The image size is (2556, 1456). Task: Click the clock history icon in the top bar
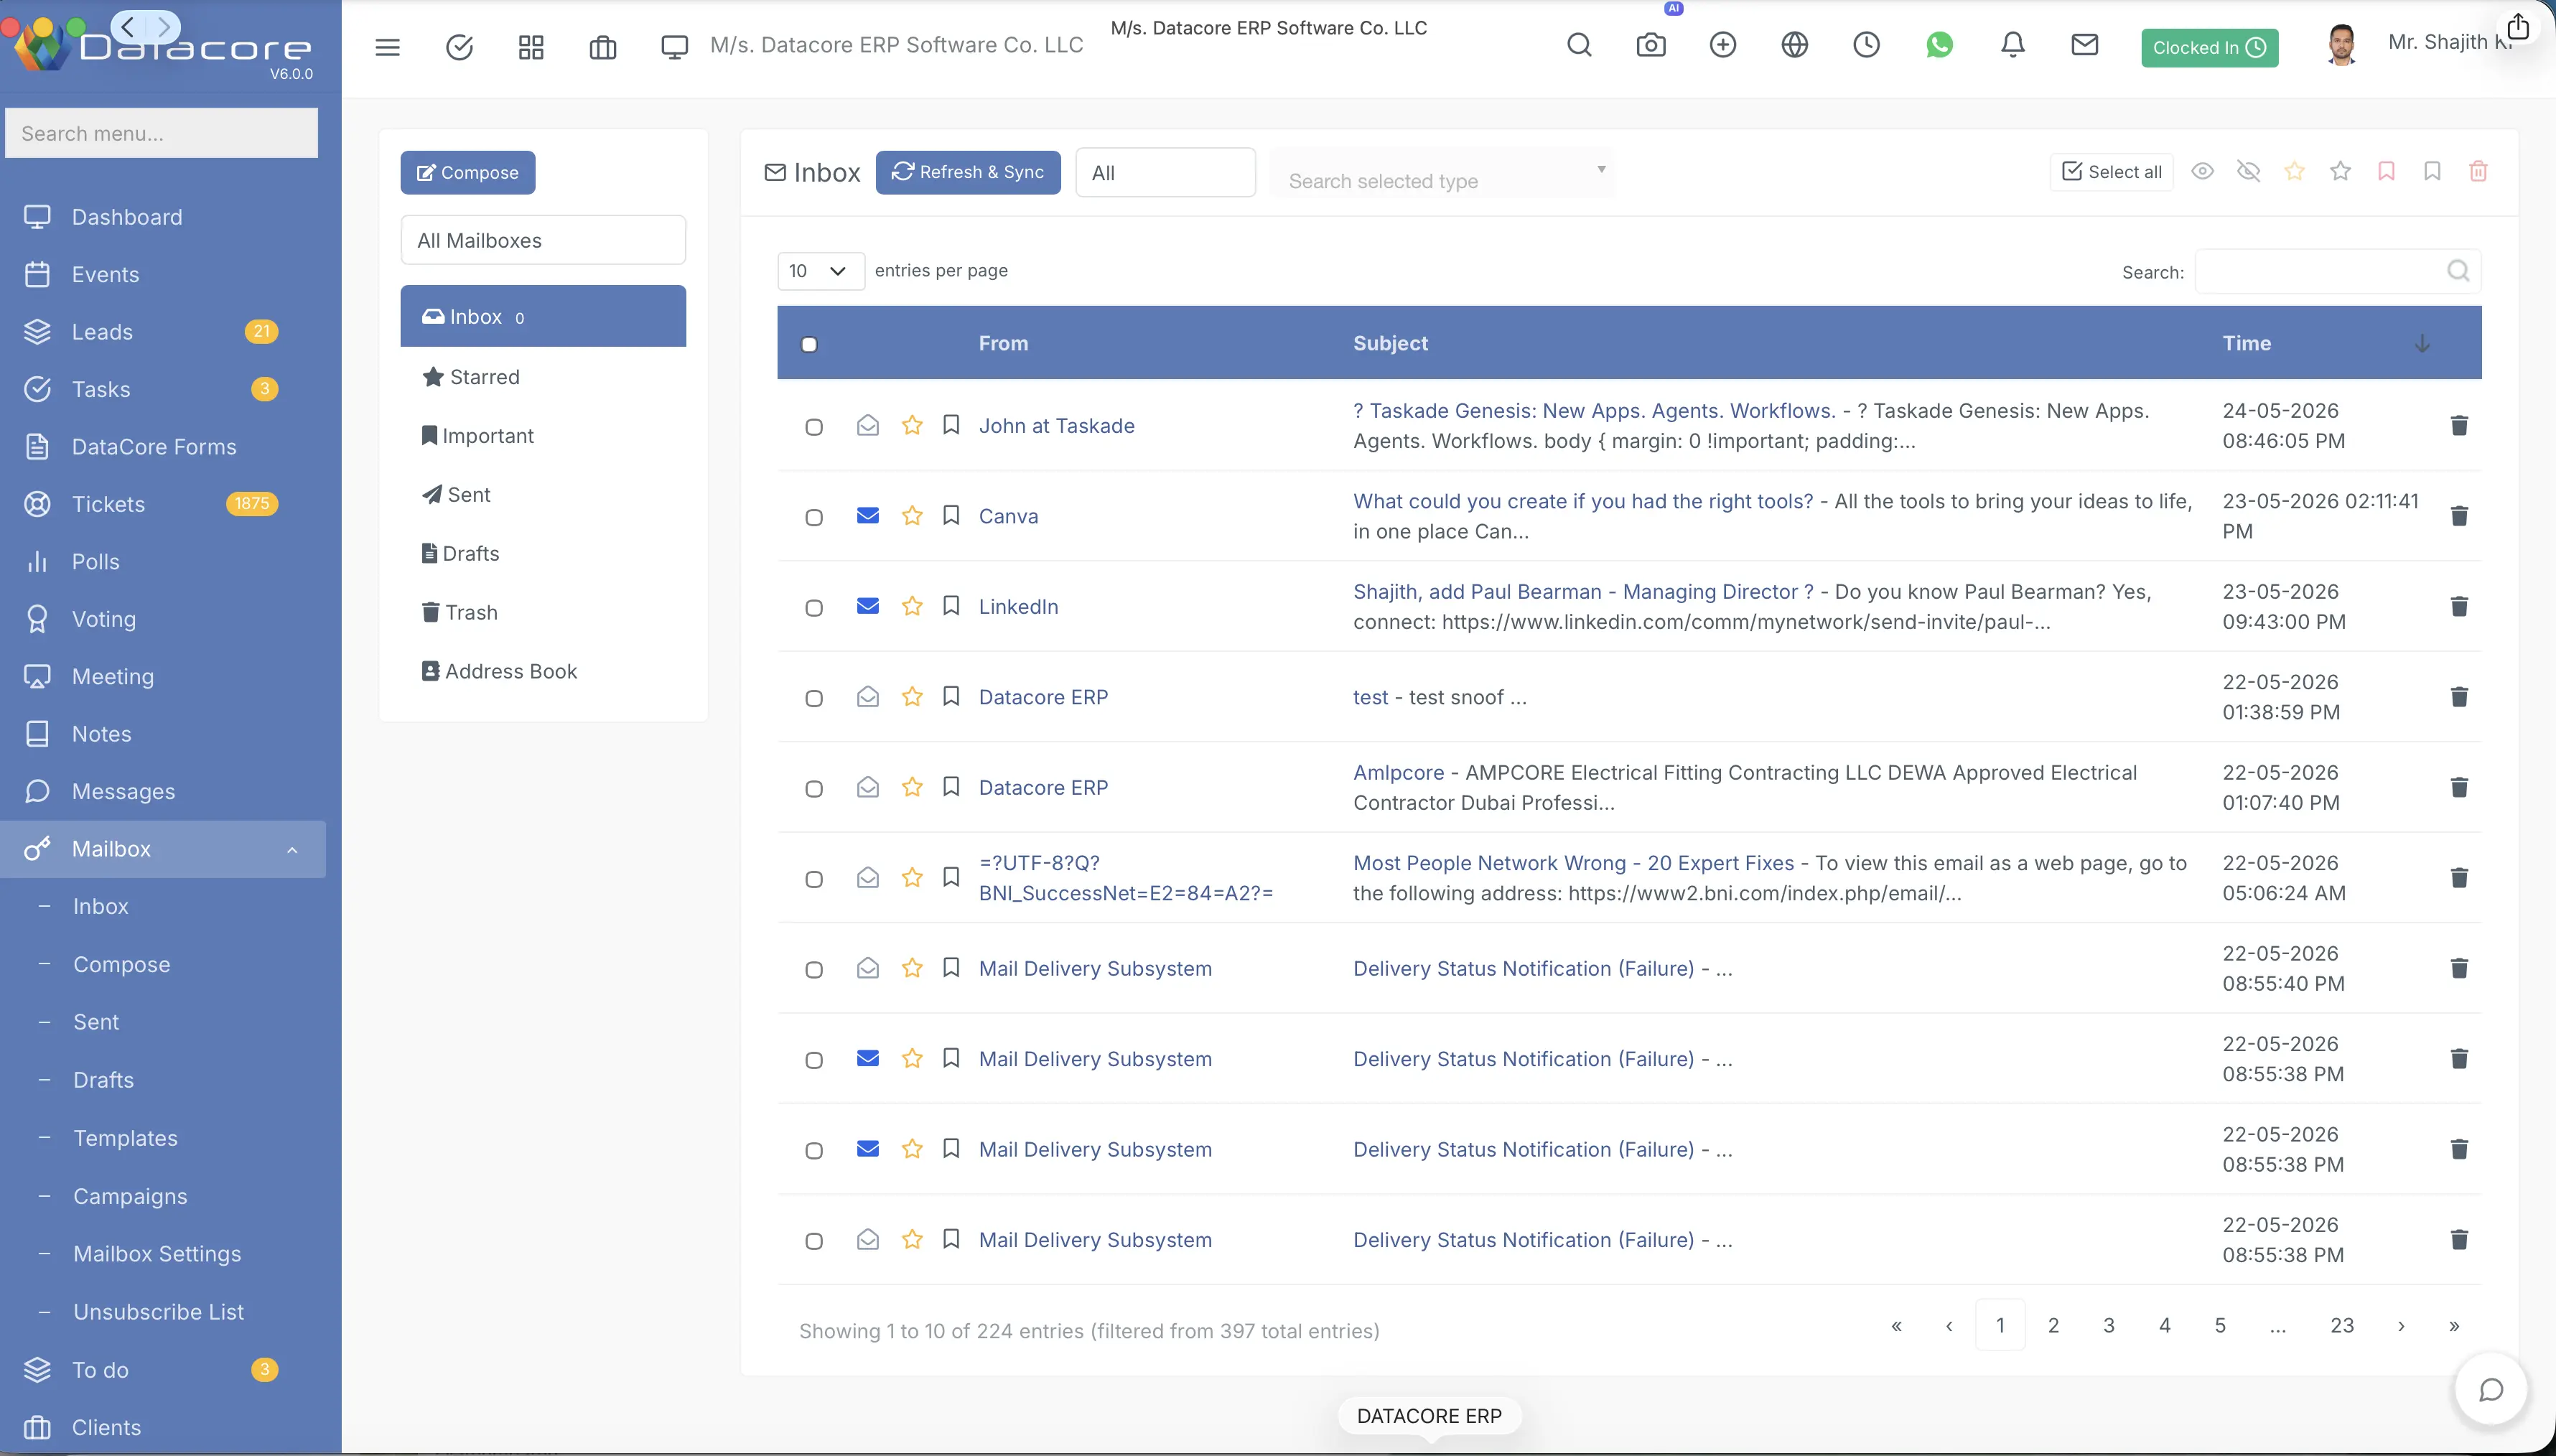pos(1866,45)
